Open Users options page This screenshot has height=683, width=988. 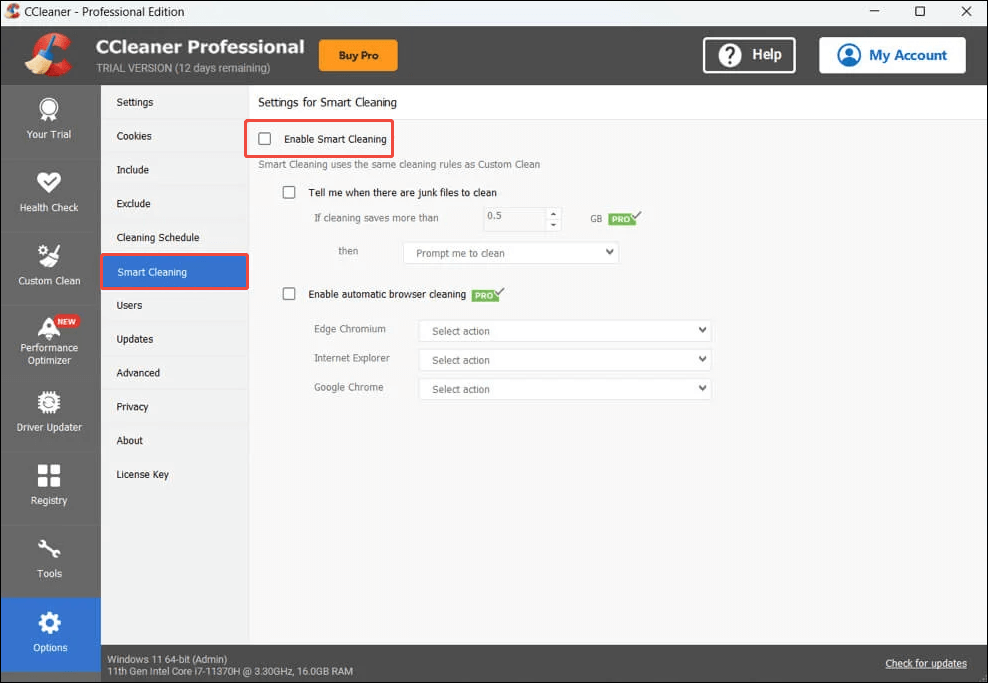pos(175,306)
